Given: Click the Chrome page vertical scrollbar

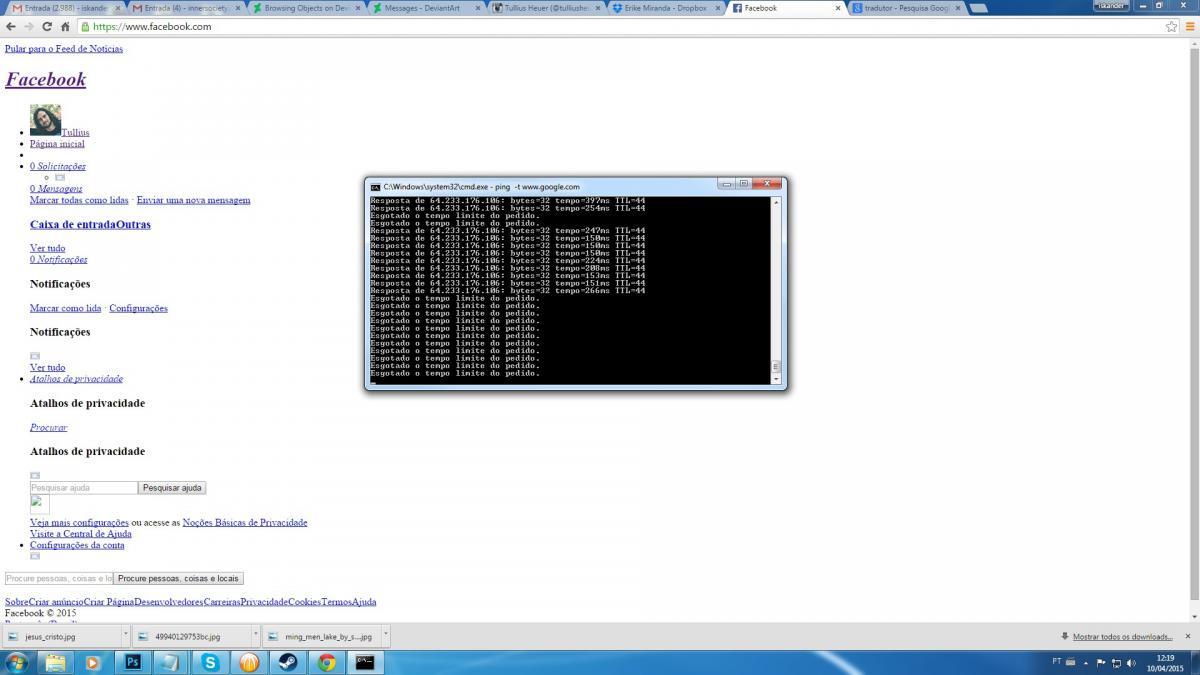Looking at the screenshot, I should (1194, 328).
